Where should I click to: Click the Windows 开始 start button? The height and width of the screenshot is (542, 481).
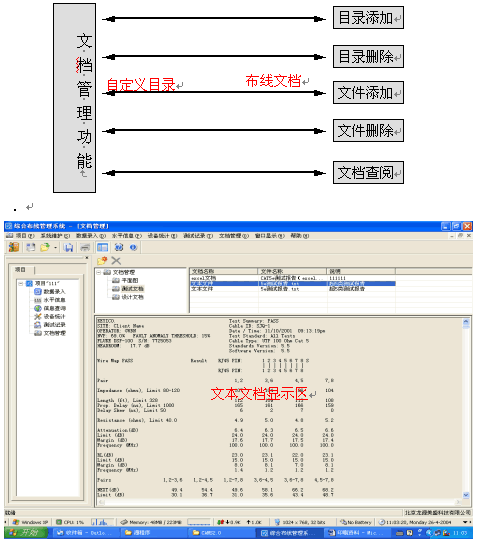[25, 533]
